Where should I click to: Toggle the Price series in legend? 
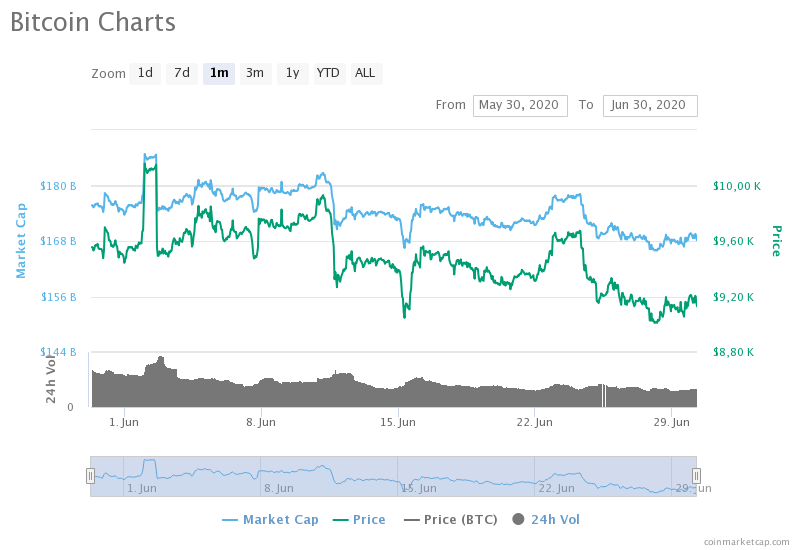tap(359, 520)
